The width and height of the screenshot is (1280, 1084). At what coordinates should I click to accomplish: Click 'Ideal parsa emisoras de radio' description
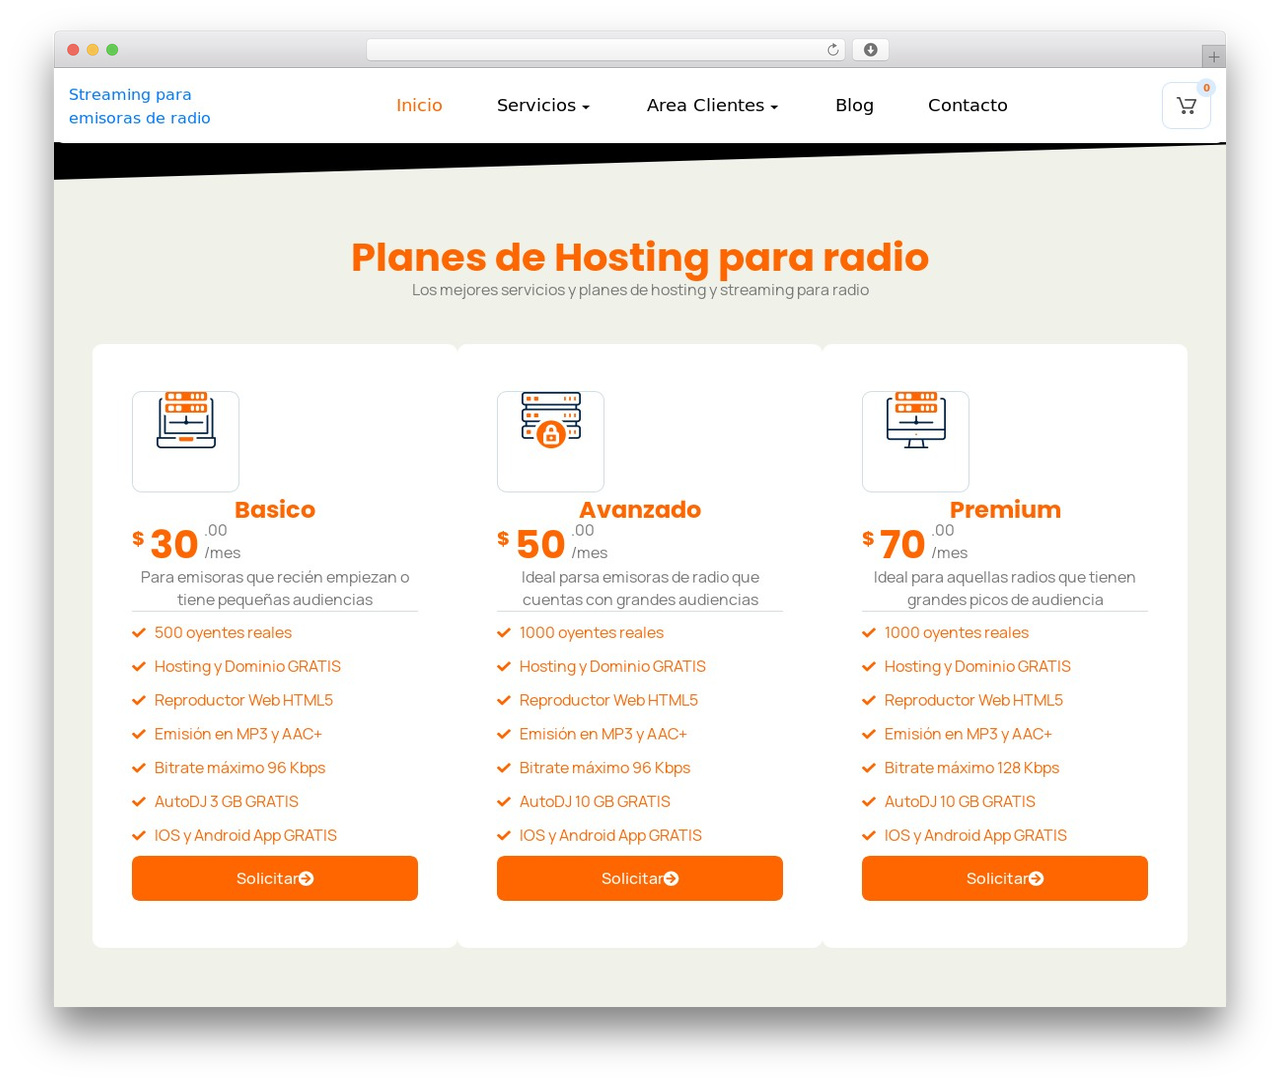(640, 588)
